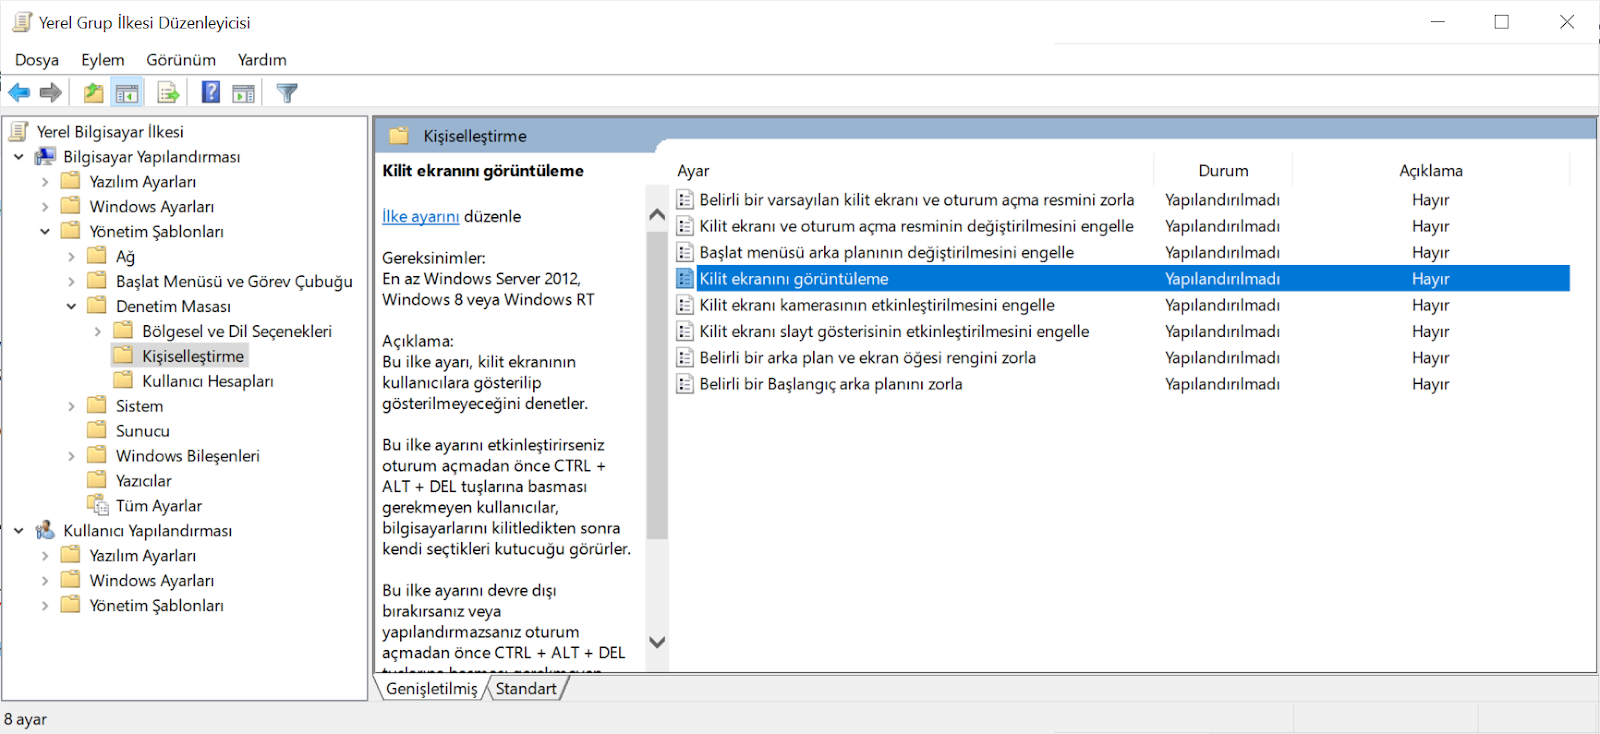1600x734 pixels.
Task: Sort by the Açıklama column header
Action: pyautogui.click(x=1431, y=171)
